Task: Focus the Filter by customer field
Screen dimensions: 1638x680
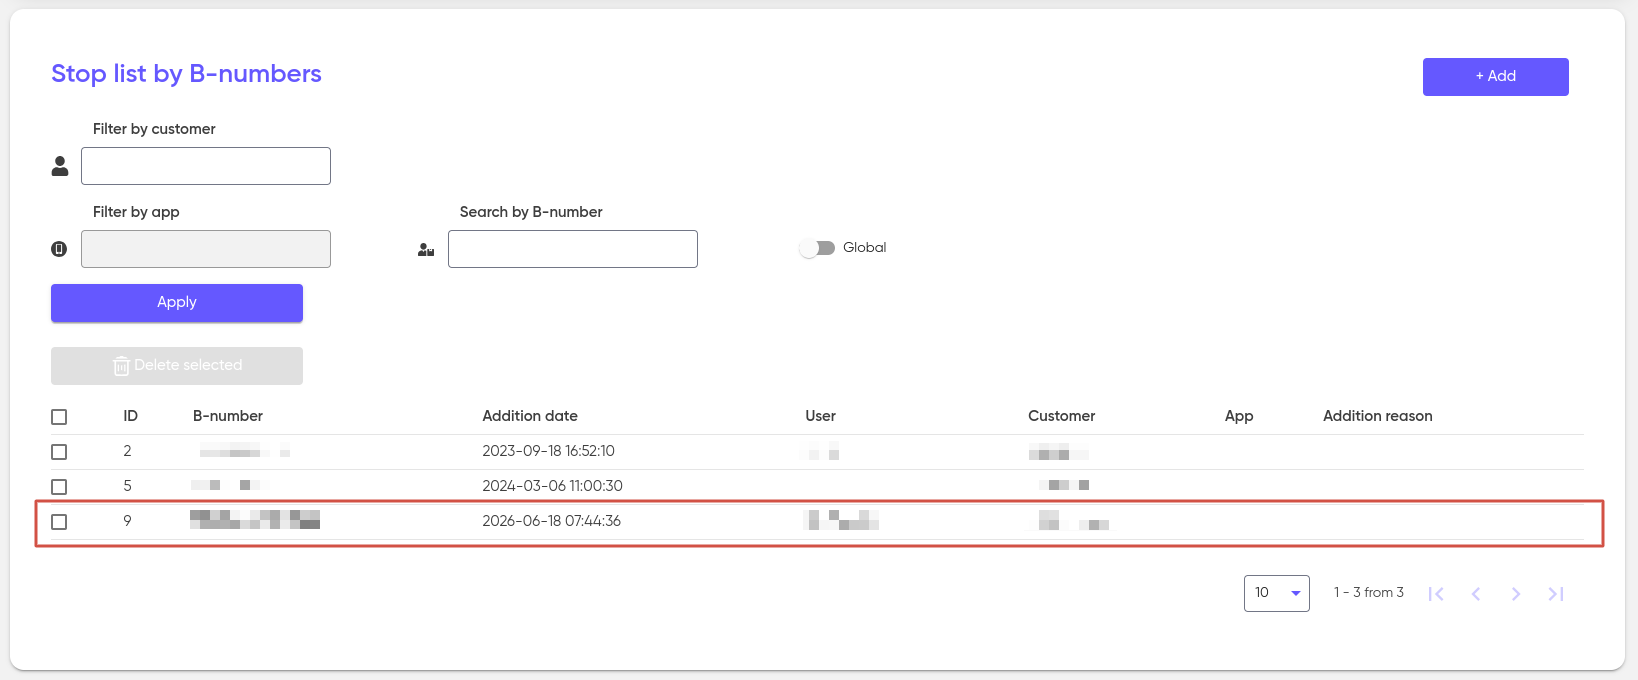Action: pyautogui.click(x=206, y=166)
